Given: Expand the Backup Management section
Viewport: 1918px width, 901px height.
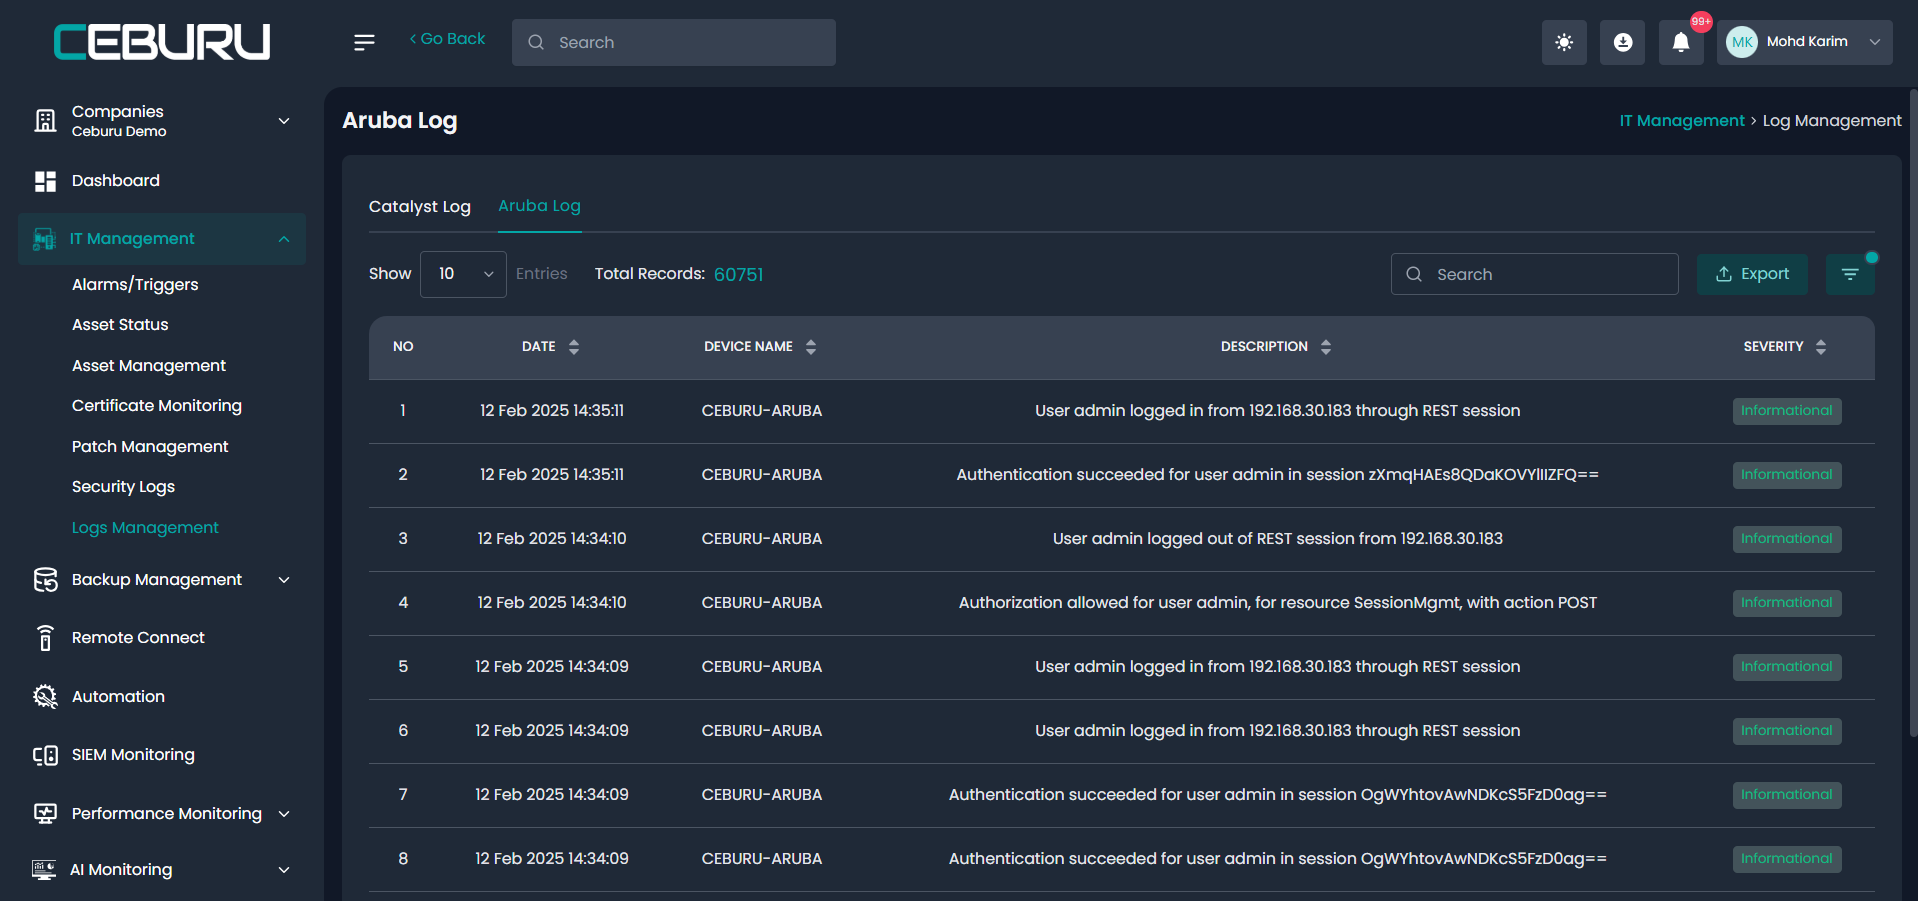Looking at the screenshot, I should 284,580.
